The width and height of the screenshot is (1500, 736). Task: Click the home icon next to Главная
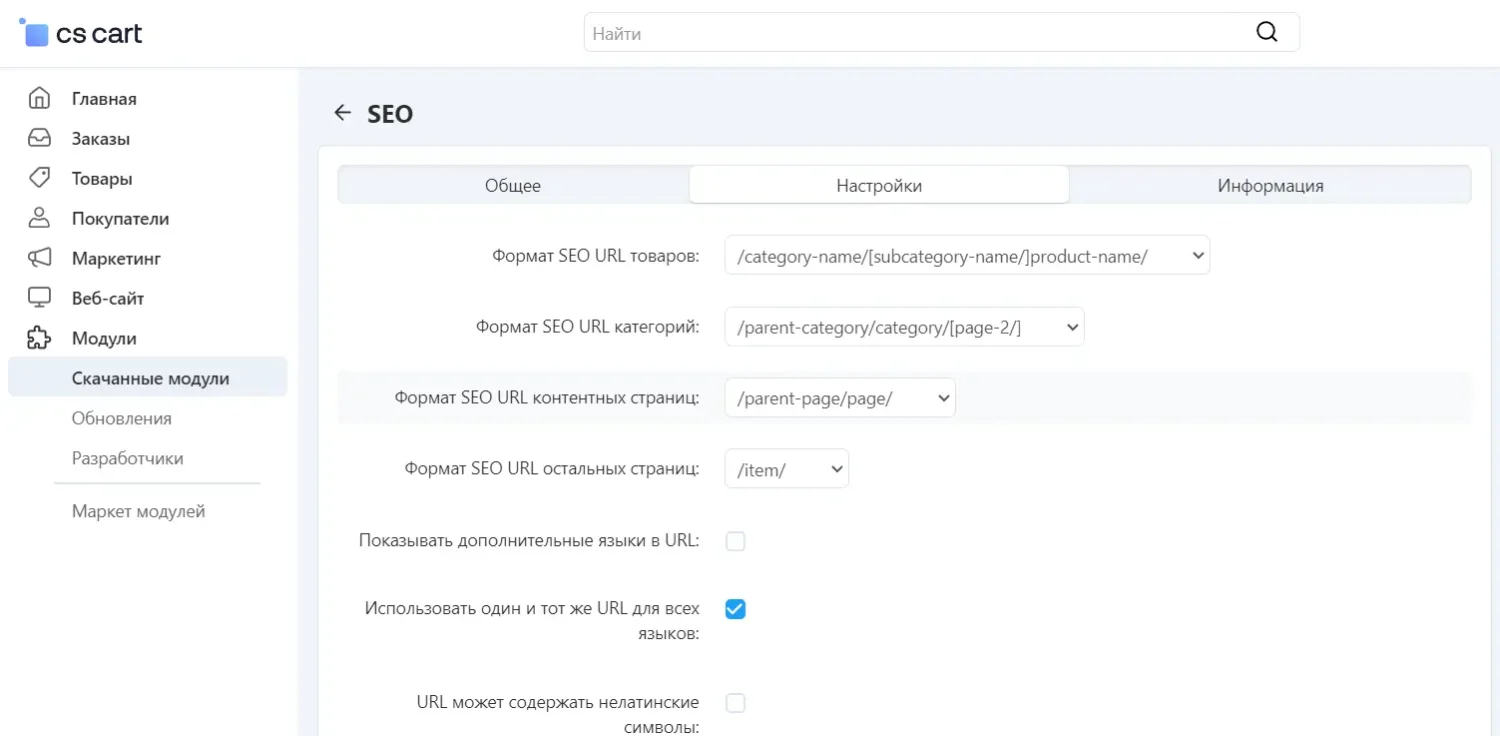(x=39, y=98)
